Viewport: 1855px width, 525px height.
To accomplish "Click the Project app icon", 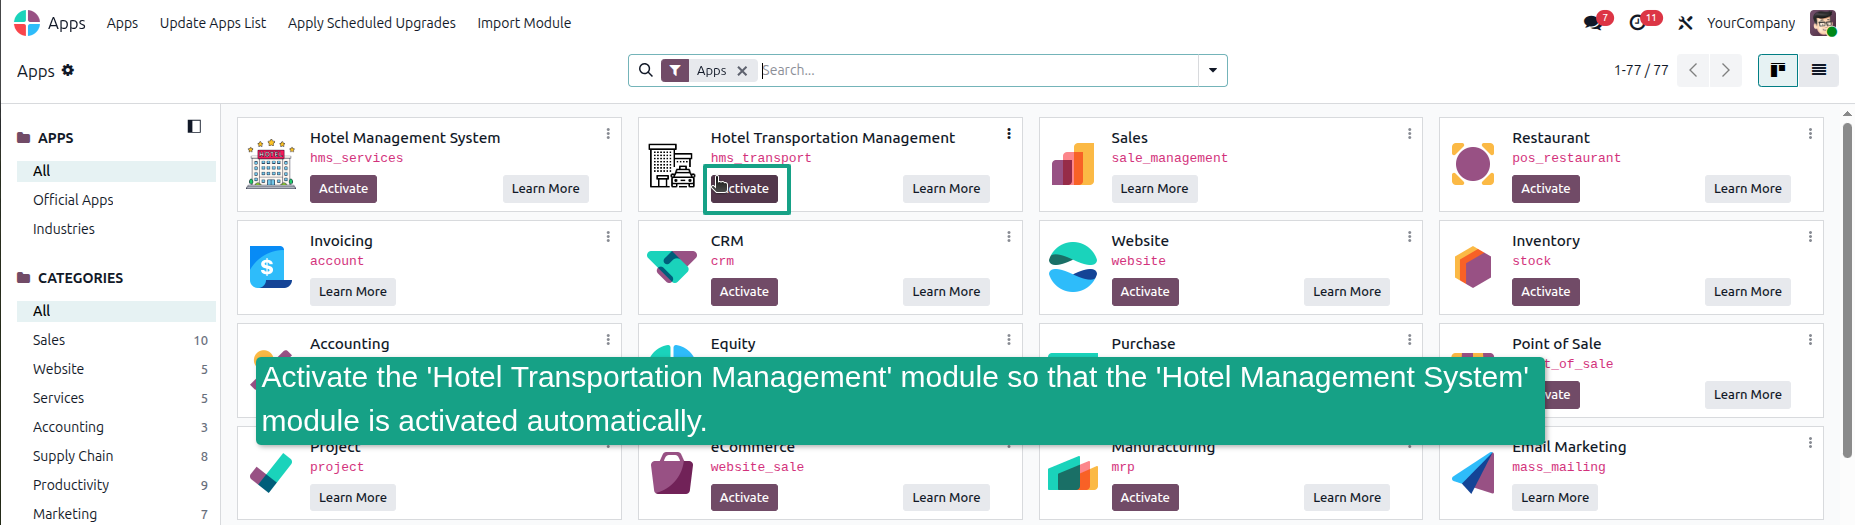I will [x=271, y=473].
